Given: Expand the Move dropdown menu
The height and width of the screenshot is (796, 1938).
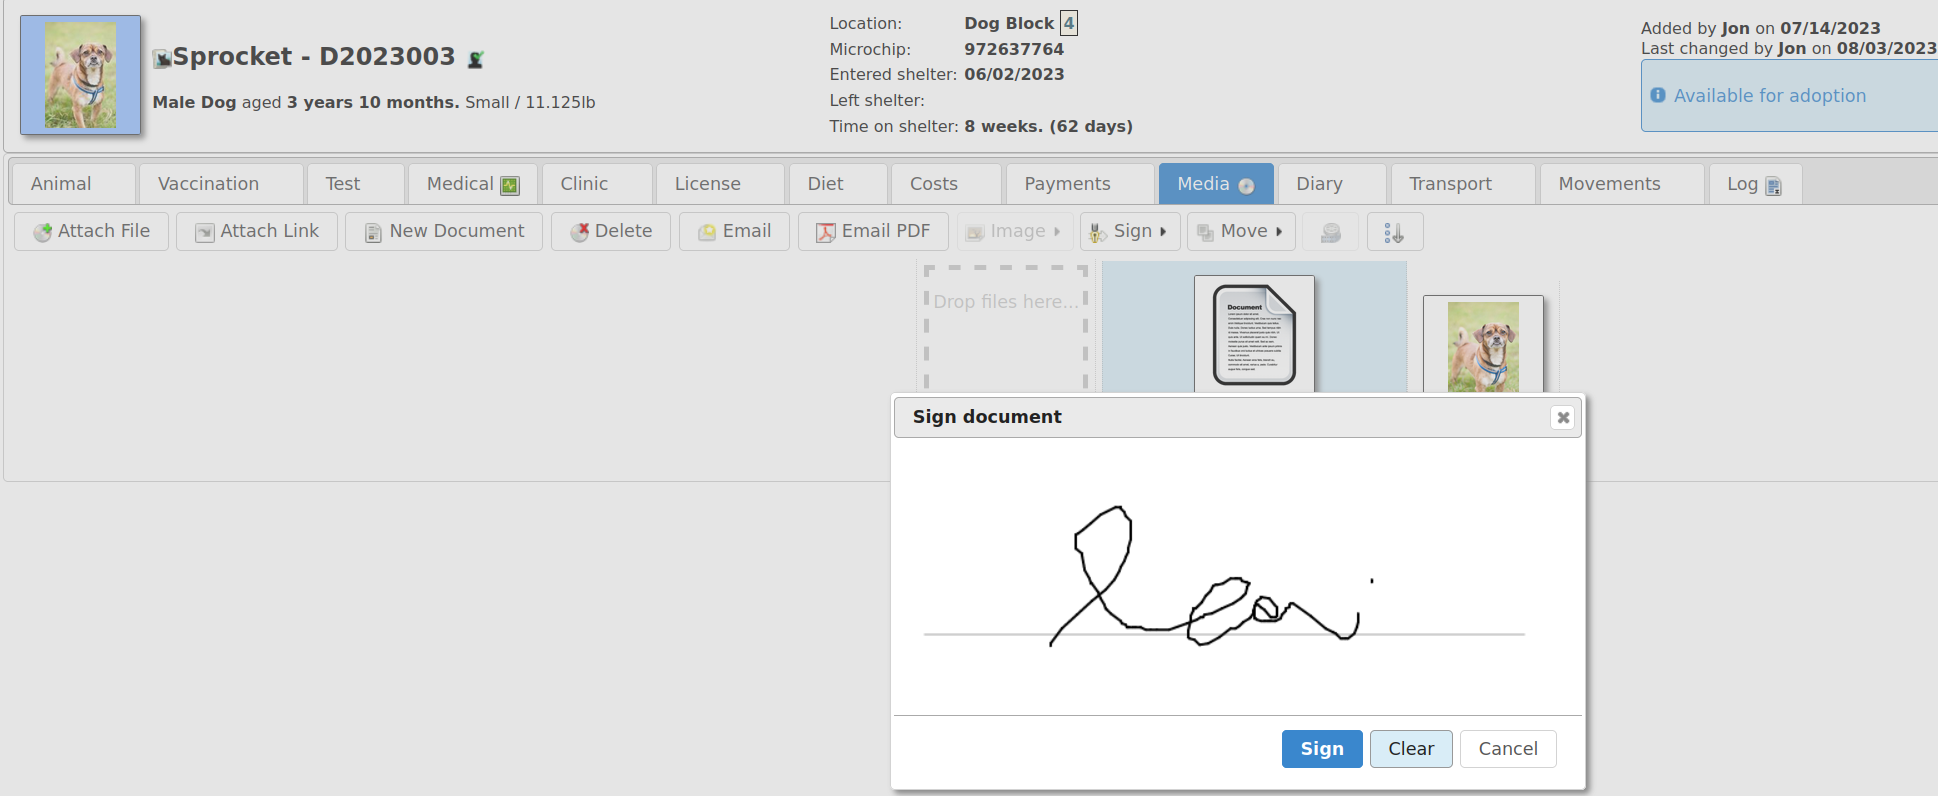Looking at the screenshot, I should tap(1241, 231).
